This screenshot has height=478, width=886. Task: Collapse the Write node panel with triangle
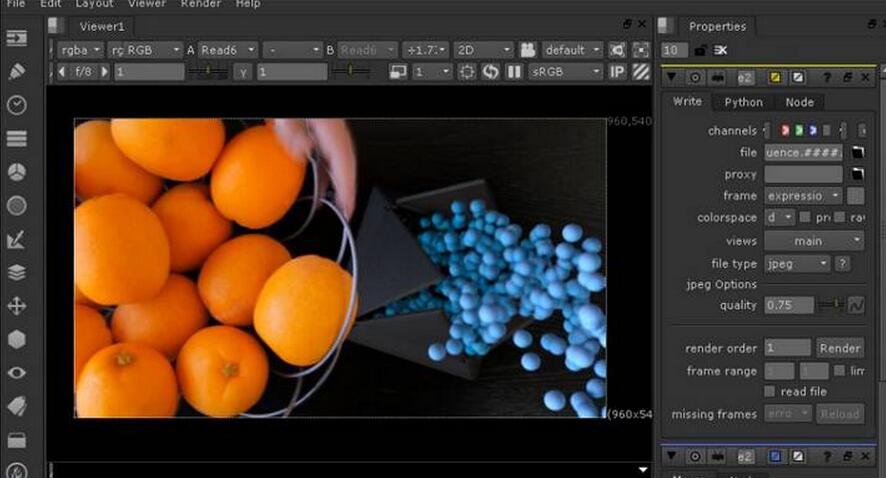click(671, 77)
